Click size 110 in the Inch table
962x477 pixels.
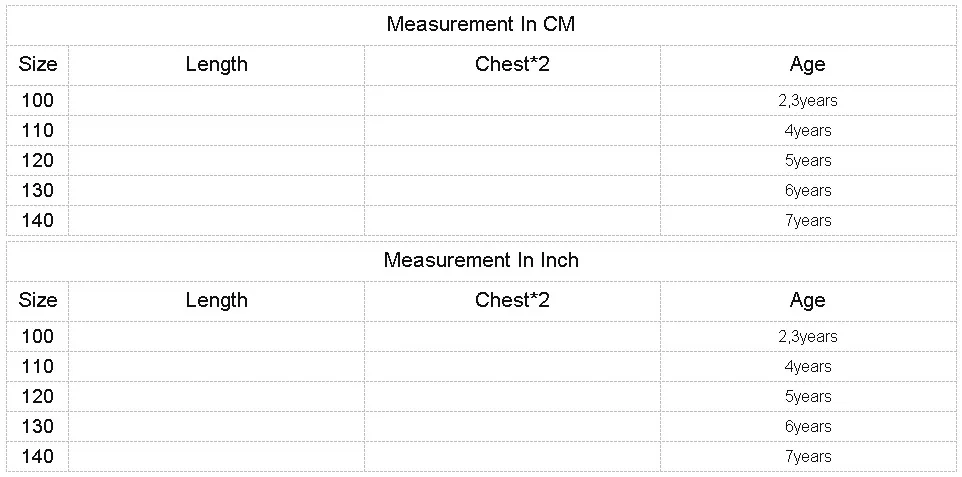[x=37, y=366]
